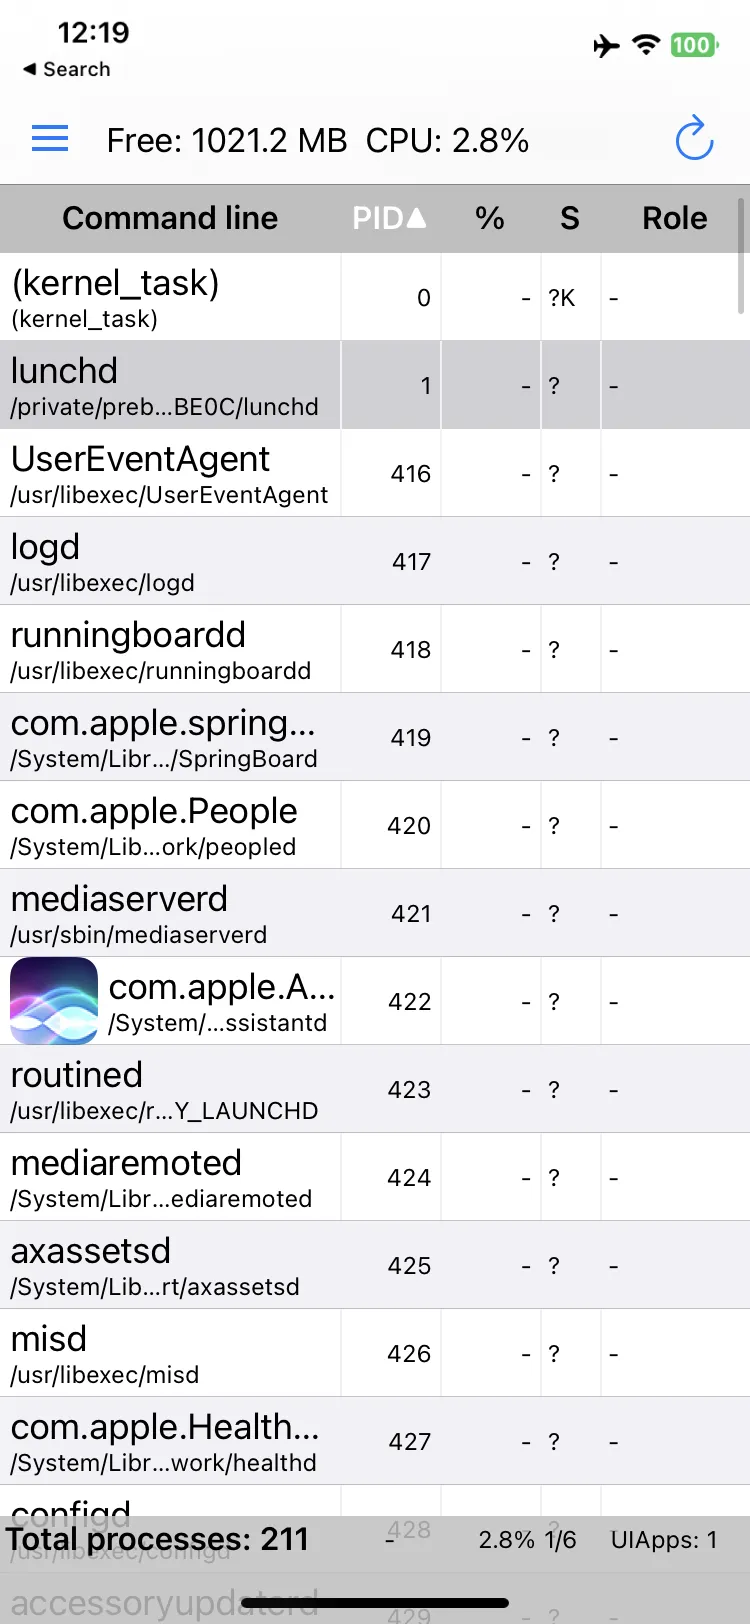Tap the airplane mode status icon
The image size is (750, 1624).
pyautogui.click(x=606, y=45)
